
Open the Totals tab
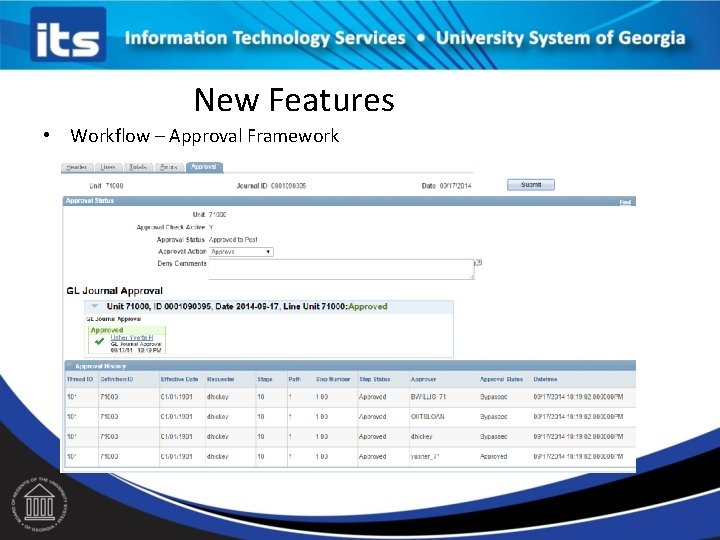click(x=138, y=167)
